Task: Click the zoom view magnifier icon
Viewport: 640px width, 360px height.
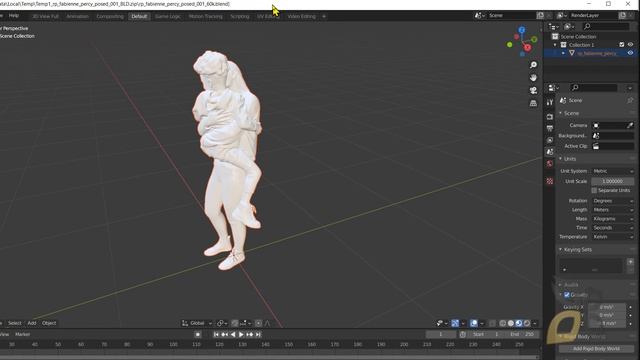Action: (x=533, y=65)
